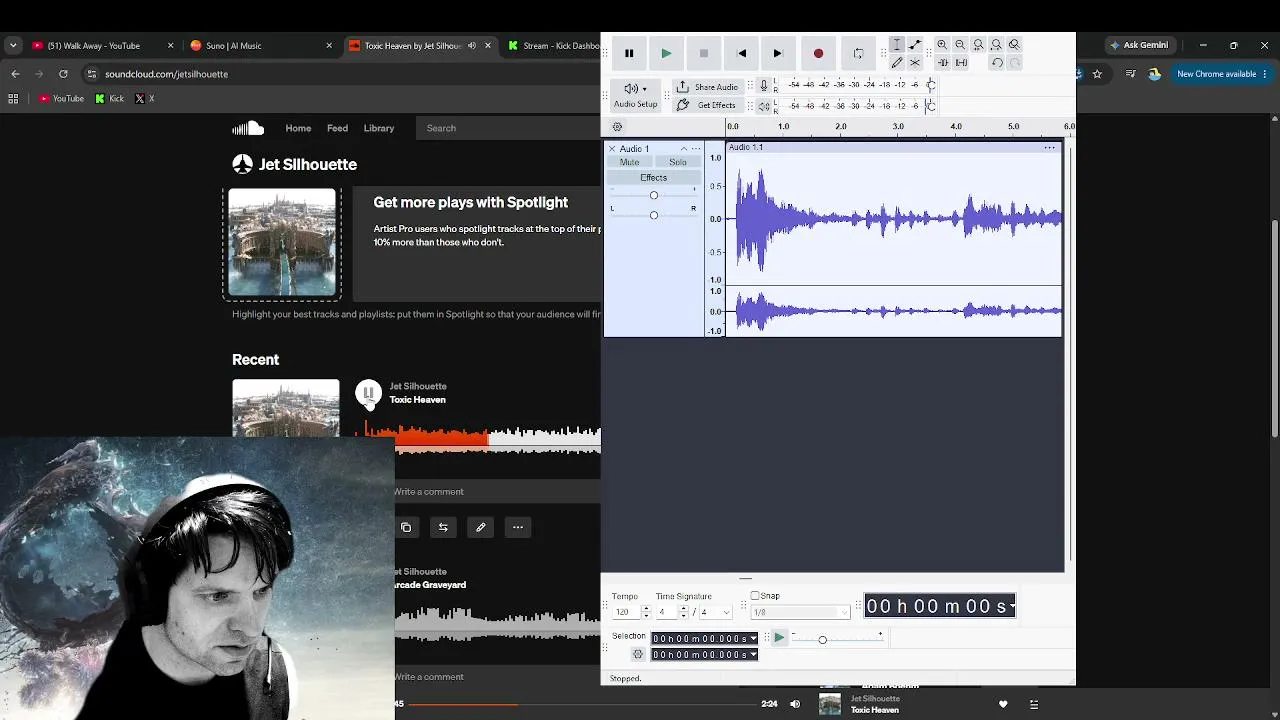Select the Draw pencil tool
Viewport: 1280px width, 720px height.
[897, 63]
